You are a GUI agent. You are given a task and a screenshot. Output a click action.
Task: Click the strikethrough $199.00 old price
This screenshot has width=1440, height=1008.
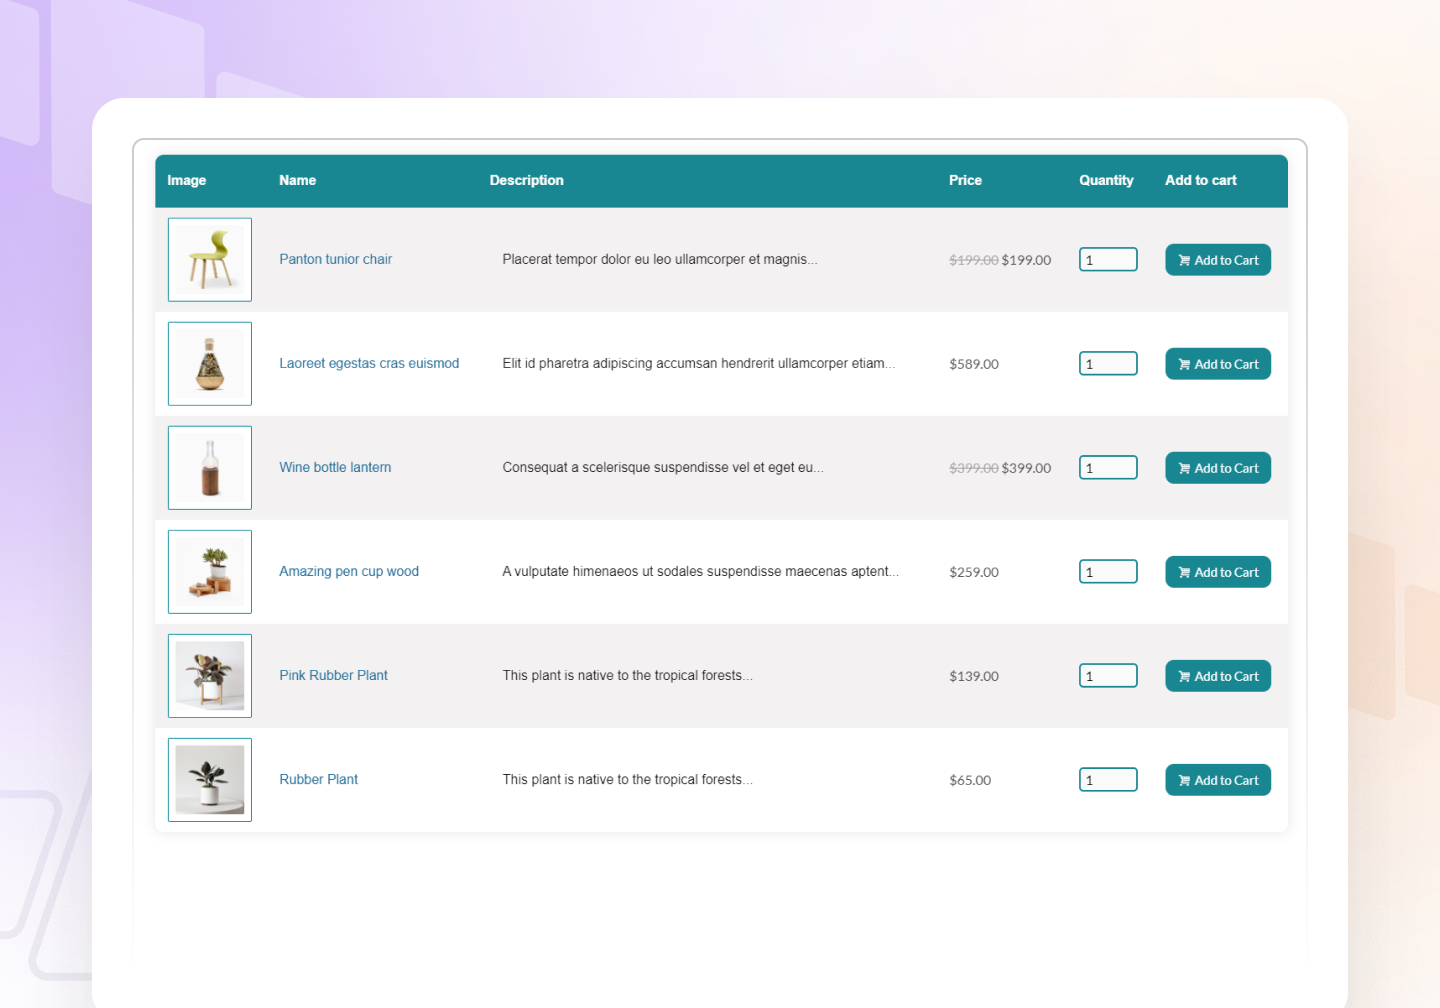[x=973, y=260]
